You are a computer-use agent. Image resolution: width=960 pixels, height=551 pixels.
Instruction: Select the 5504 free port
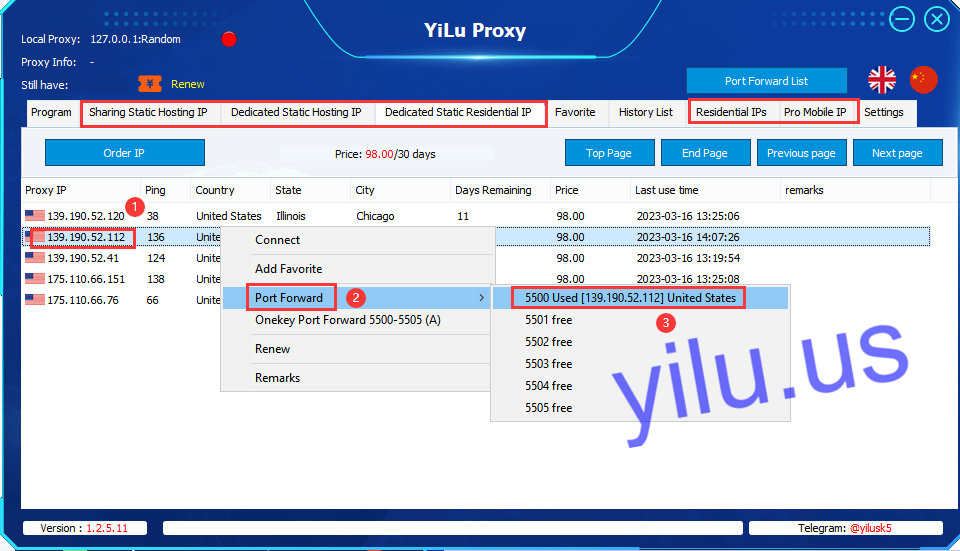click(x=640, y=386)
